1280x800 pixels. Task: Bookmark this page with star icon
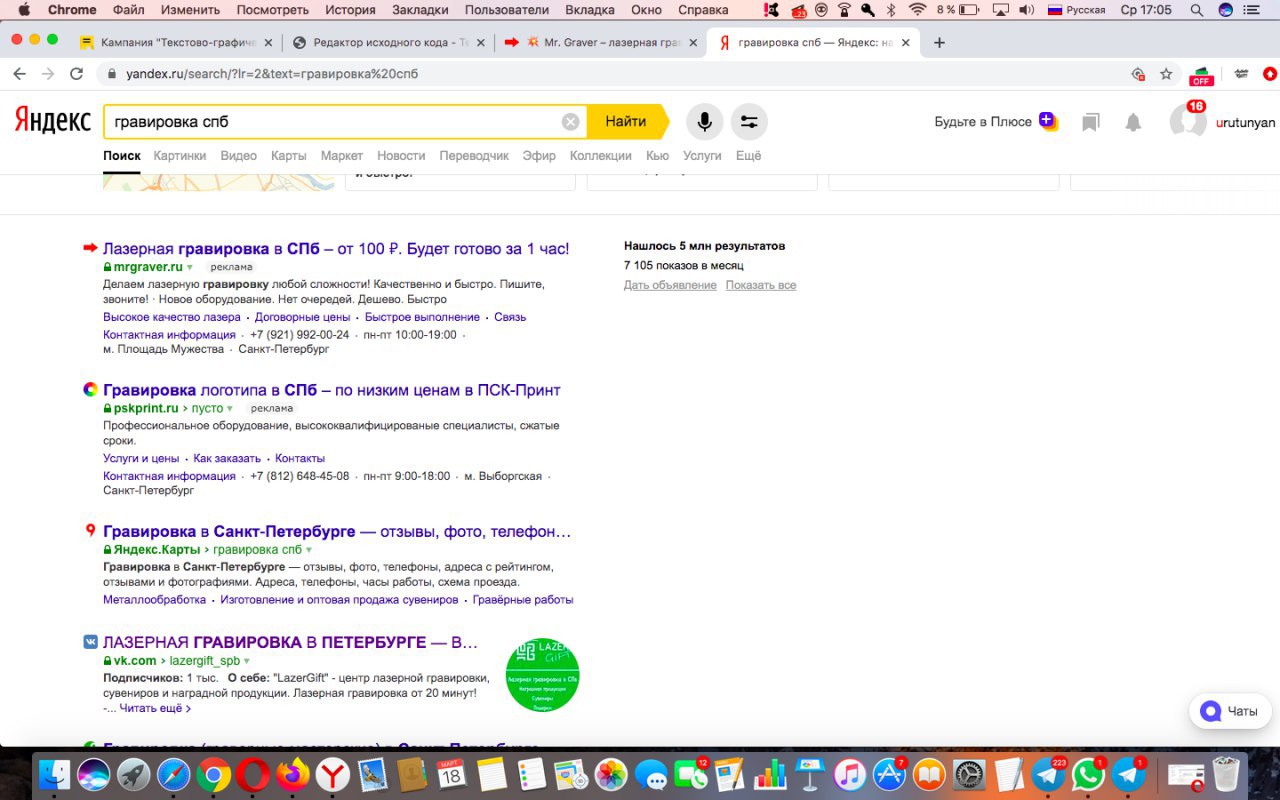(1166, 74)
